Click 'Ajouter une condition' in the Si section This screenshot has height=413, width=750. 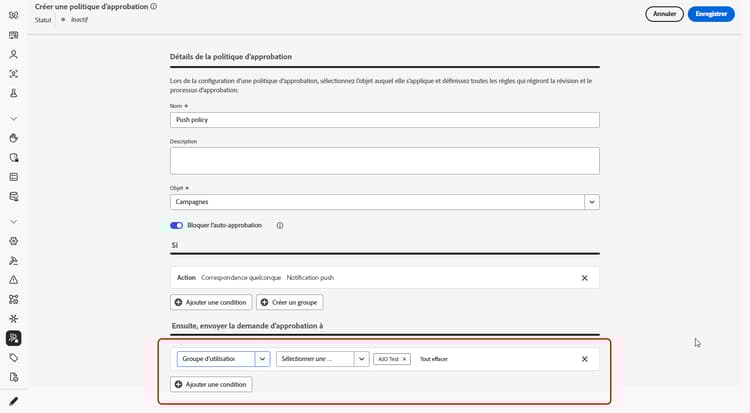[211, 302]
